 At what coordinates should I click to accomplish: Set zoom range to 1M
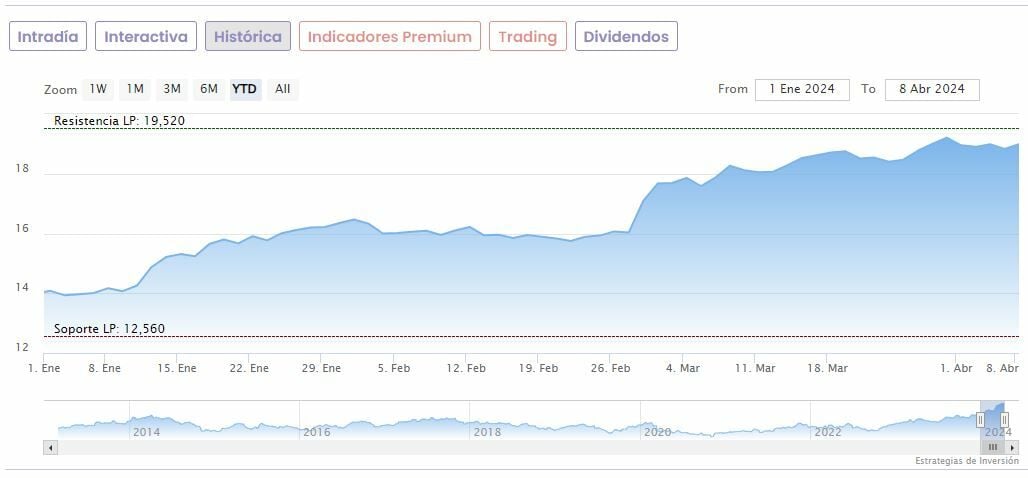point(135,89)
